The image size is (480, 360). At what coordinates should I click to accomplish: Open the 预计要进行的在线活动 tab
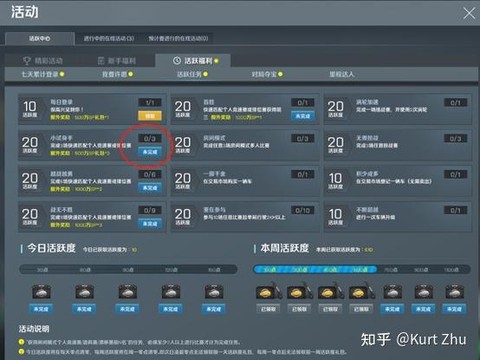coord(178,39)
